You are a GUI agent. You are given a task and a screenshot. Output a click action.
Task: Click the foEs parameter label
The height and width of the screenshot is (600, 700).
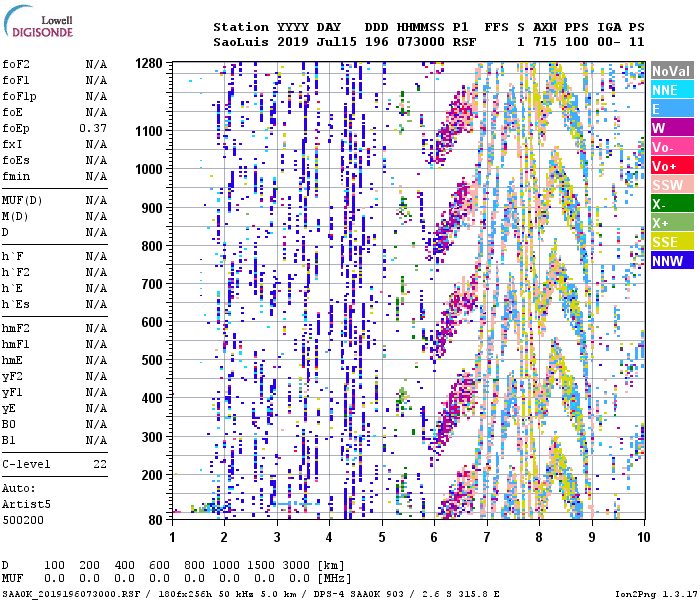point(16,160)
